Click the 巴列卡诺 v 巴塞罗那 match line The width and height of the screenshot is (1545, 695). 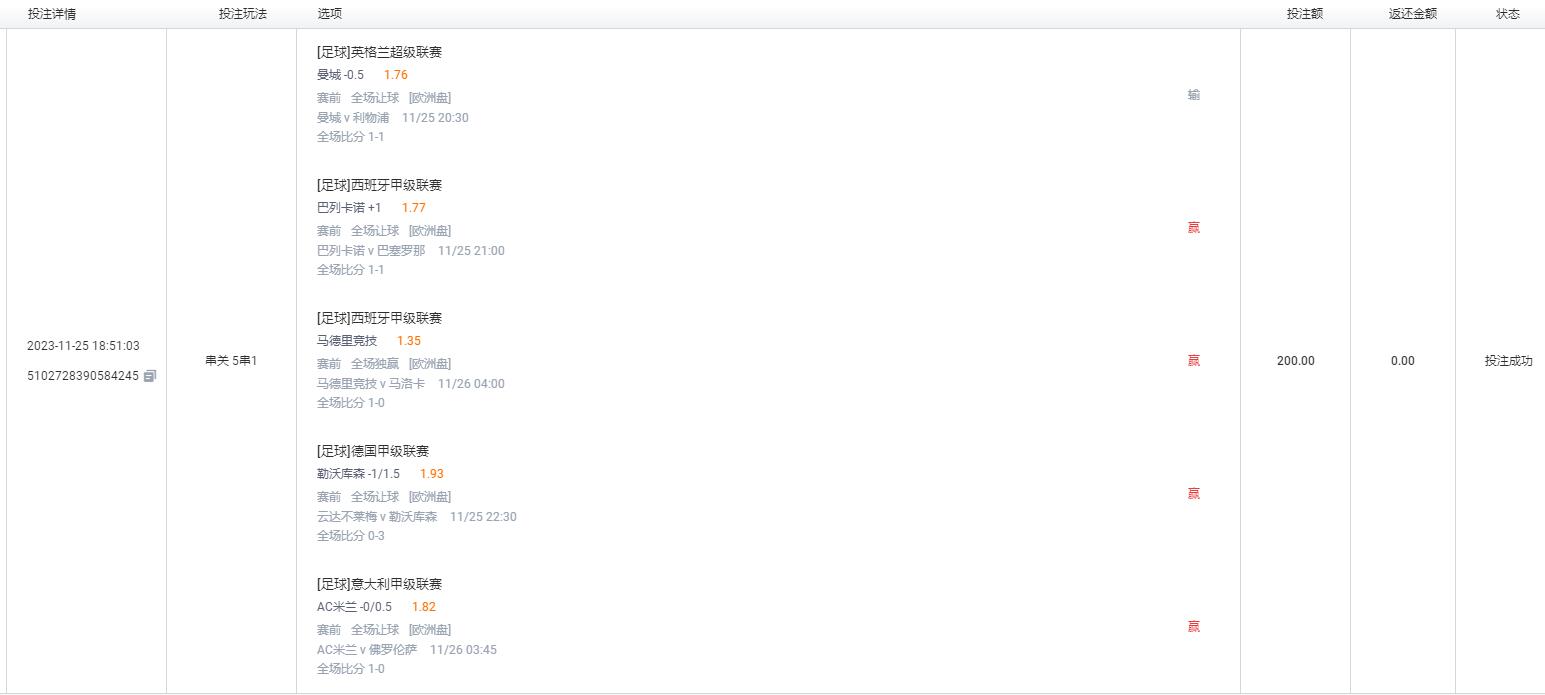(411, 250)
